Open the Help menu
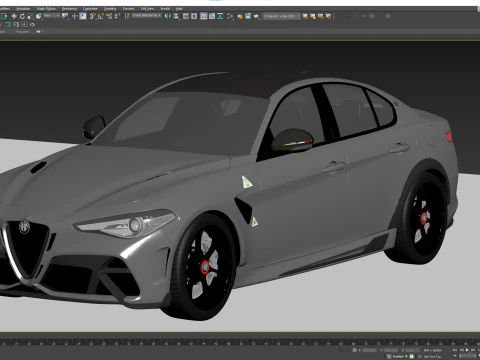Screen dimensions: 480x360 (x=179, y=9)
